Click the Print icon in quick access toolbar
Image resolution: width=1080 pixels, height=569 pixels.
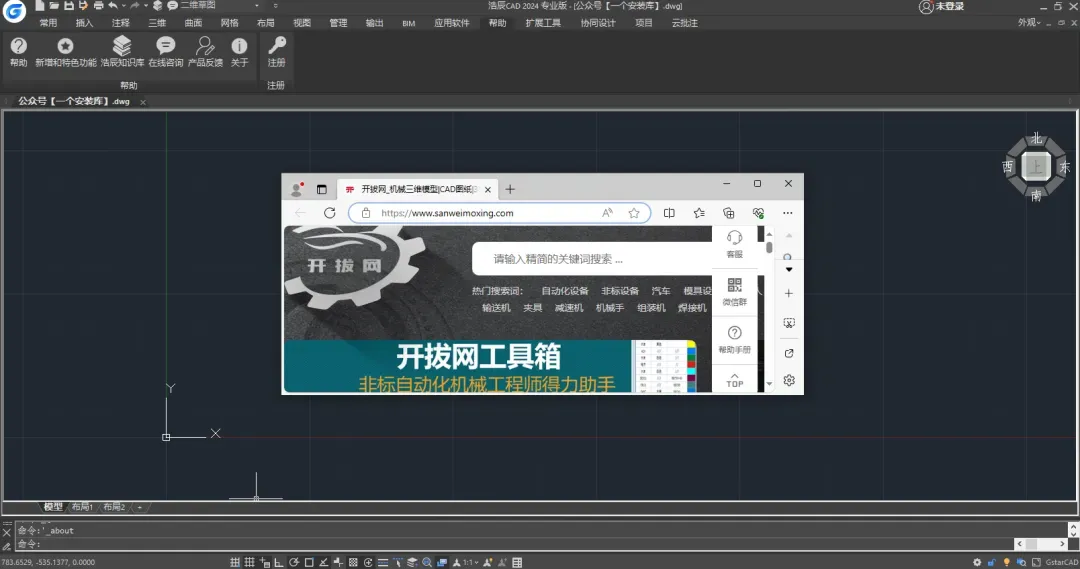coord(98,6)
